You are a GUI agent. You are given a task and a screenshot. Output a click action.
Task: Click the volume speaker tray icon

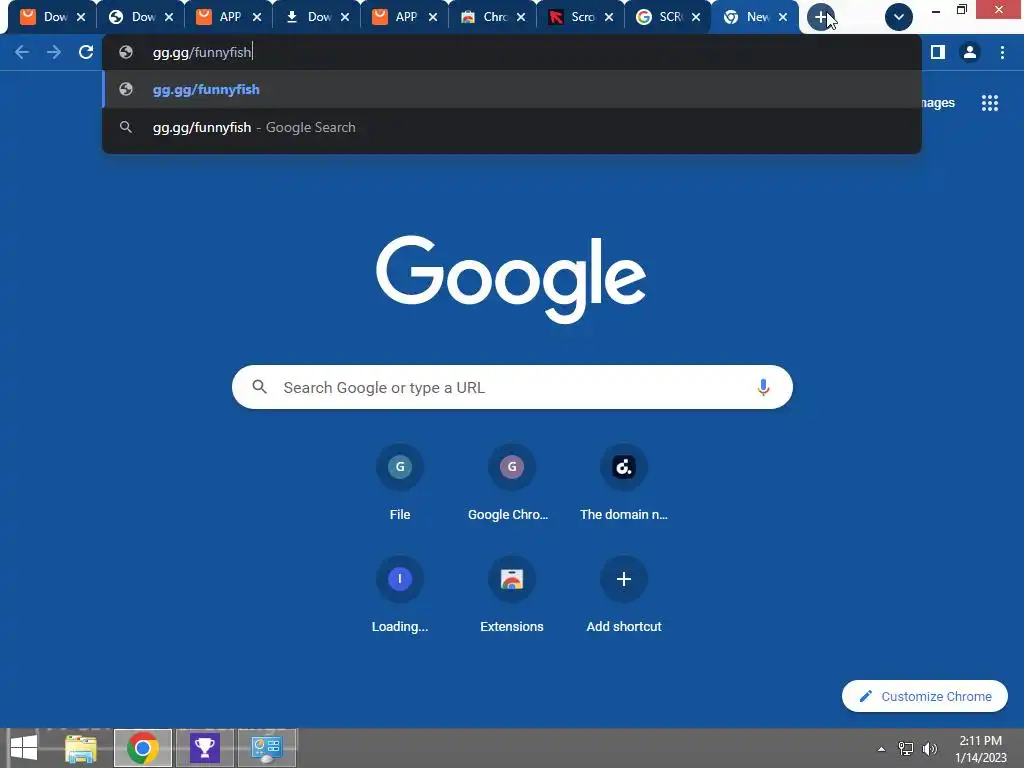[x=929, y=748]
